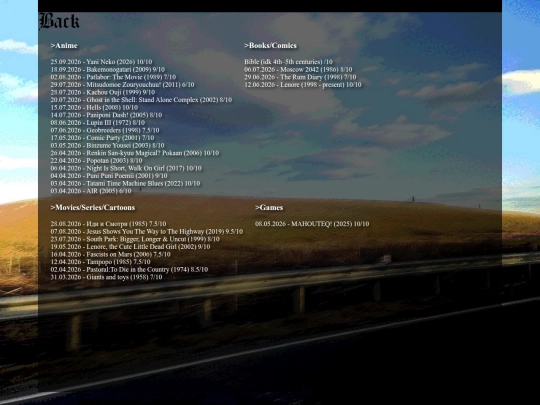This screenshot has height=405, width=540.
Task: Select the Tampopo (1985) entry
Action: [101, 262]
